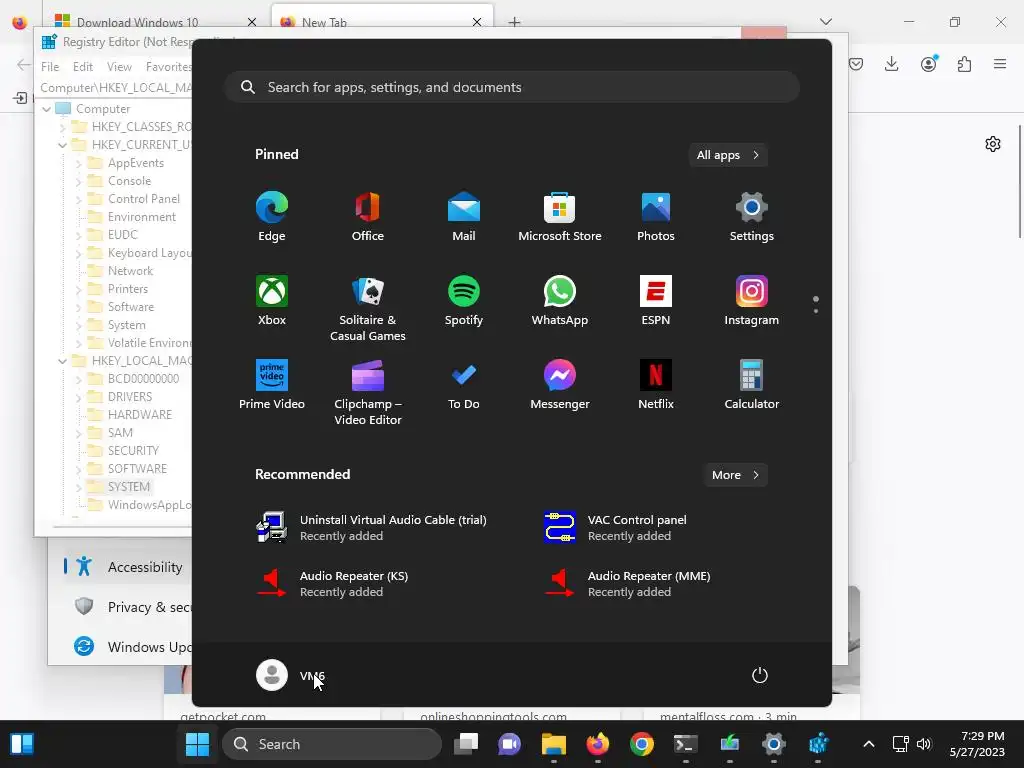This screenshot has height=768, width=1024.
Task: Open Spotify
Action: coord(464,300)
